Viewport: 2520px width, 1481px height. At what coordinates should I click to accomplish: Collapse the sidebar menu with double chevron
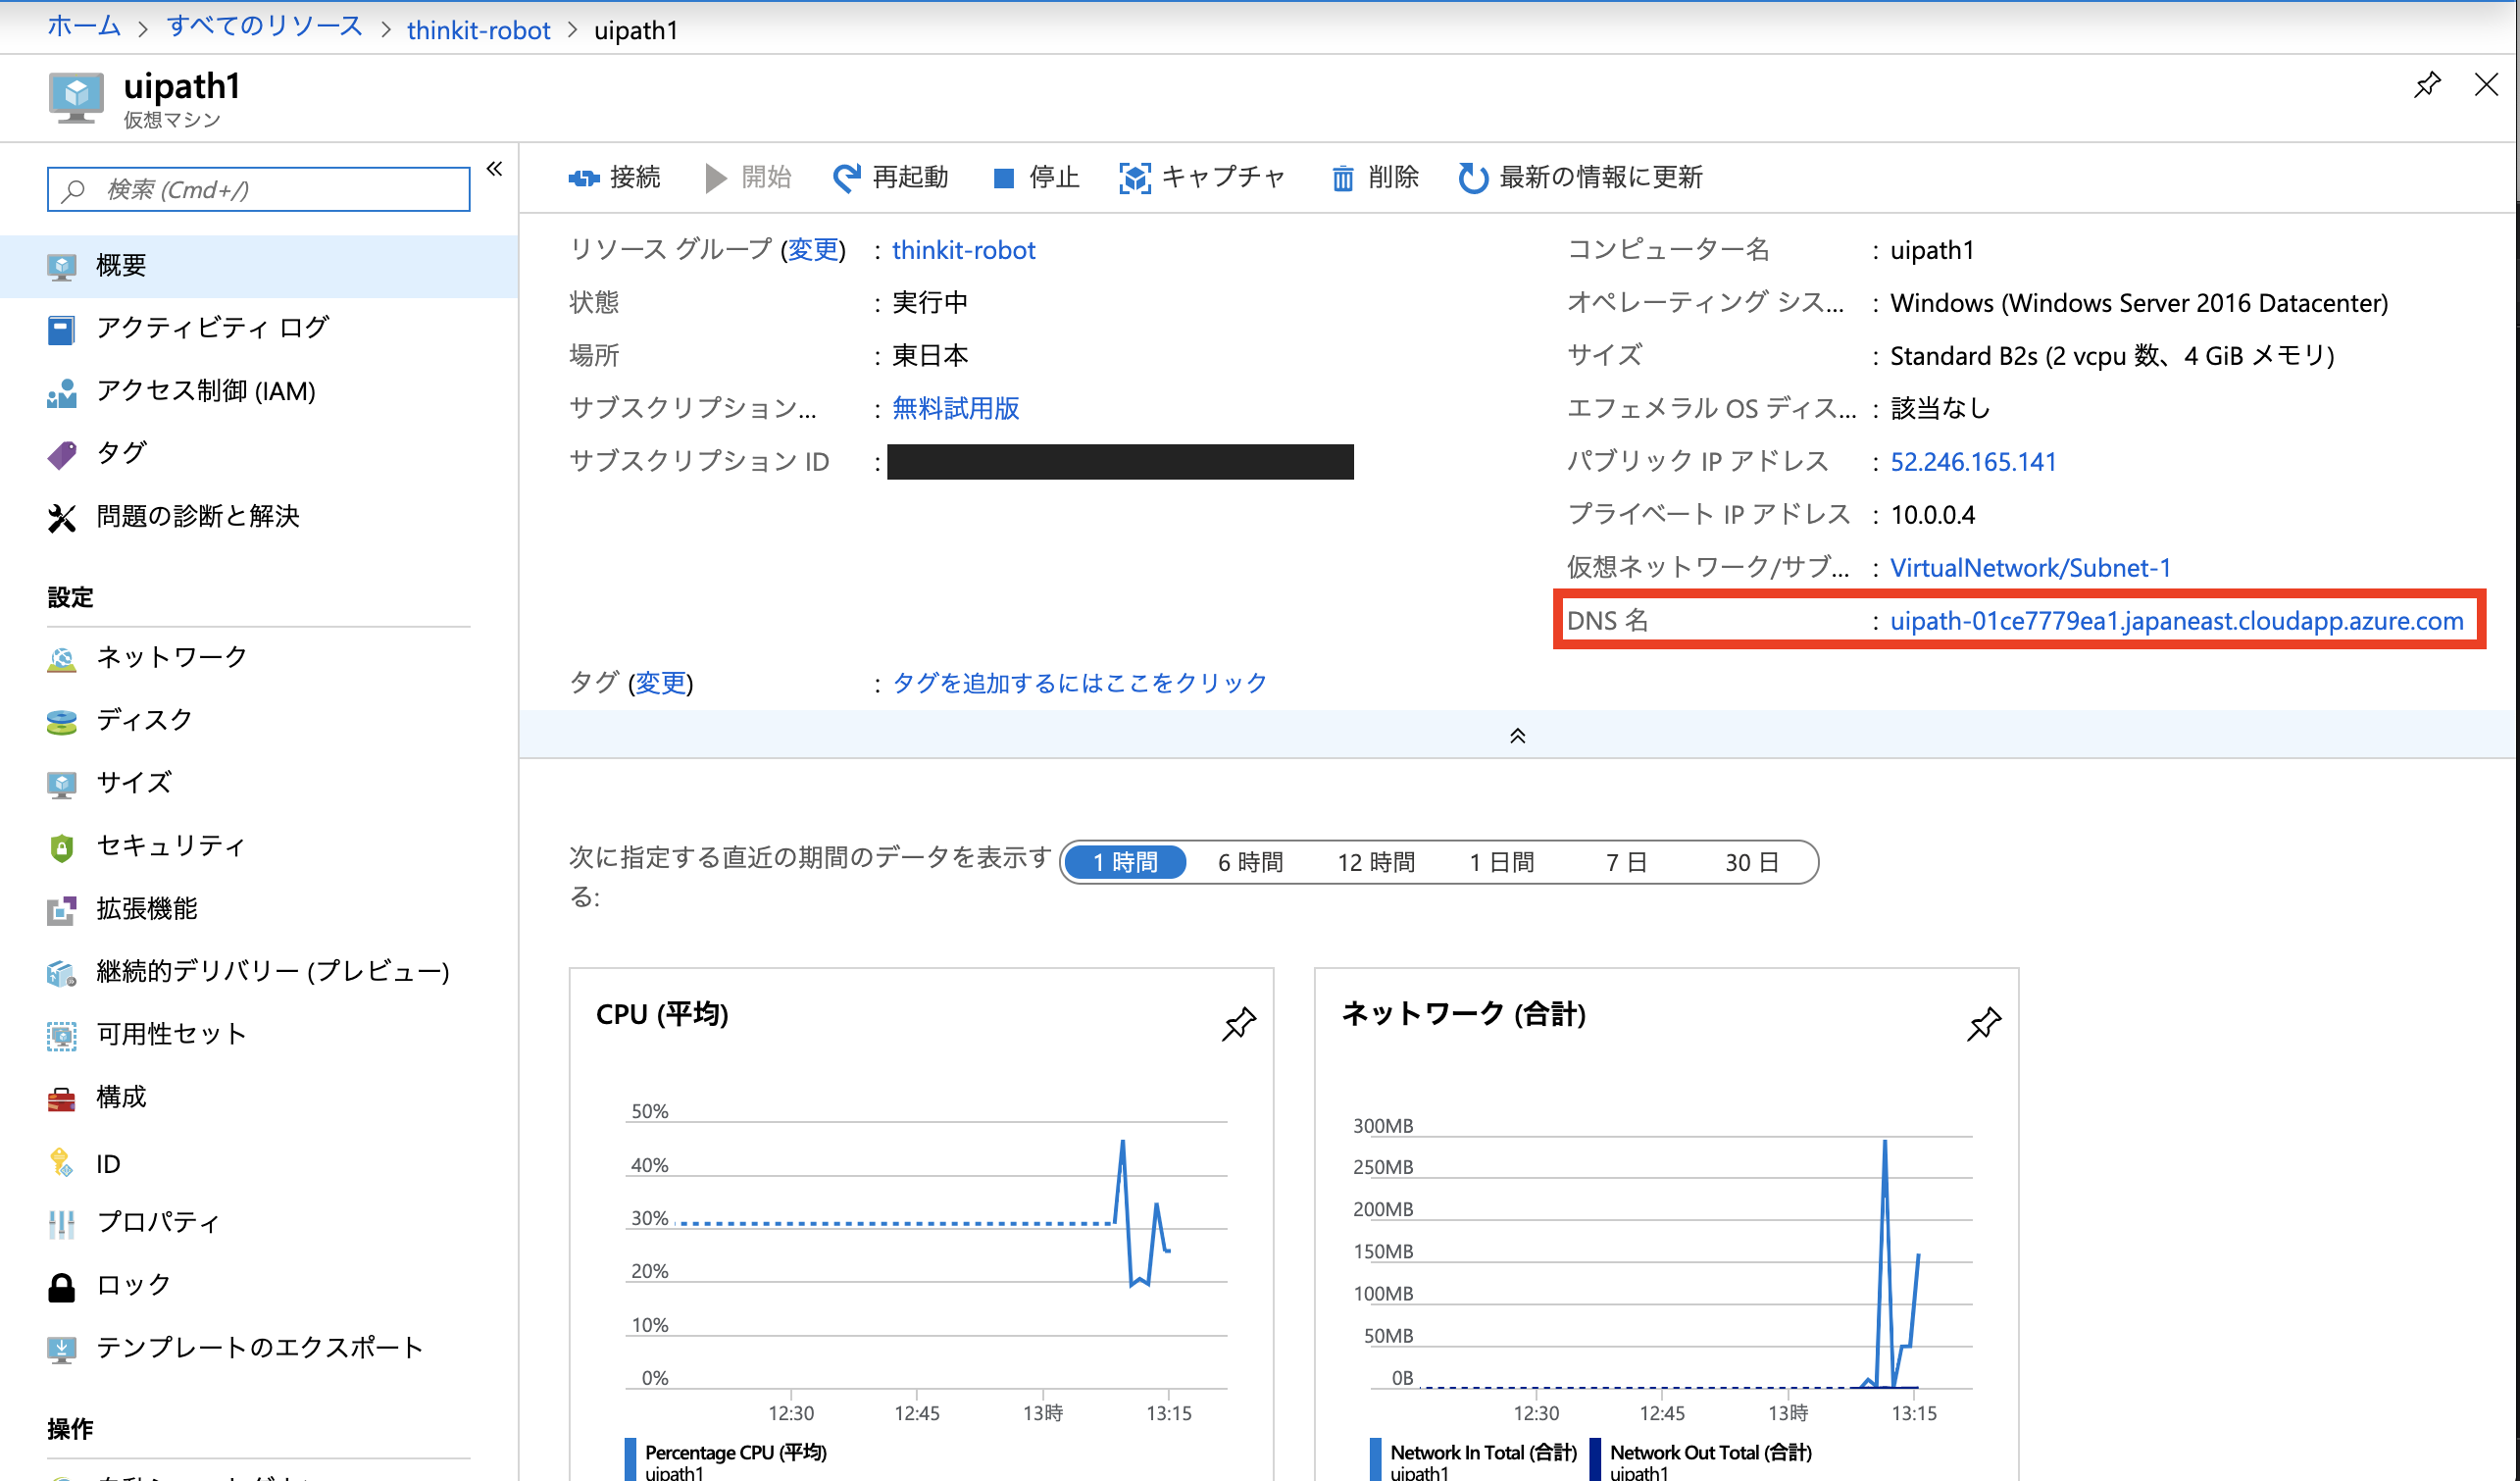coord(494,169)
